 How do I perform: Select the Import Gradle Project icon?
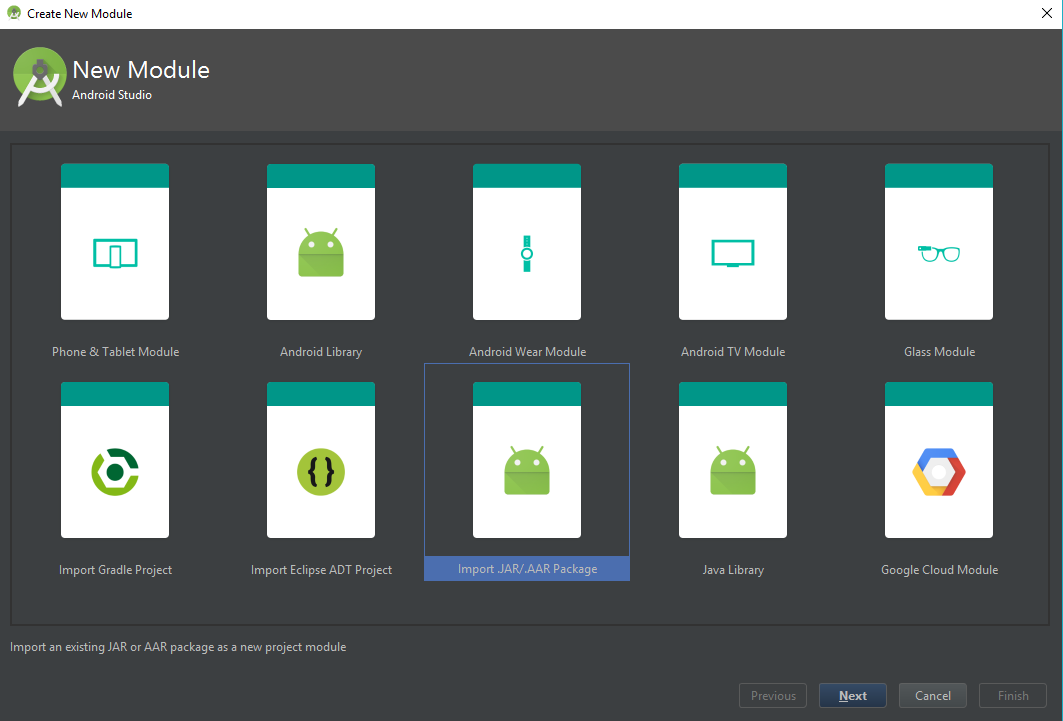tap(115, 471)
